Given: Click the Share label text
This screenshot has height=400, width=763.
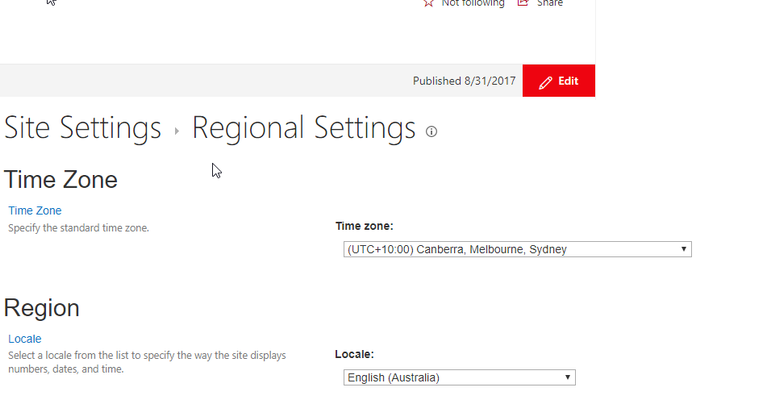Looking at the screenshot, I should (550, 3).
